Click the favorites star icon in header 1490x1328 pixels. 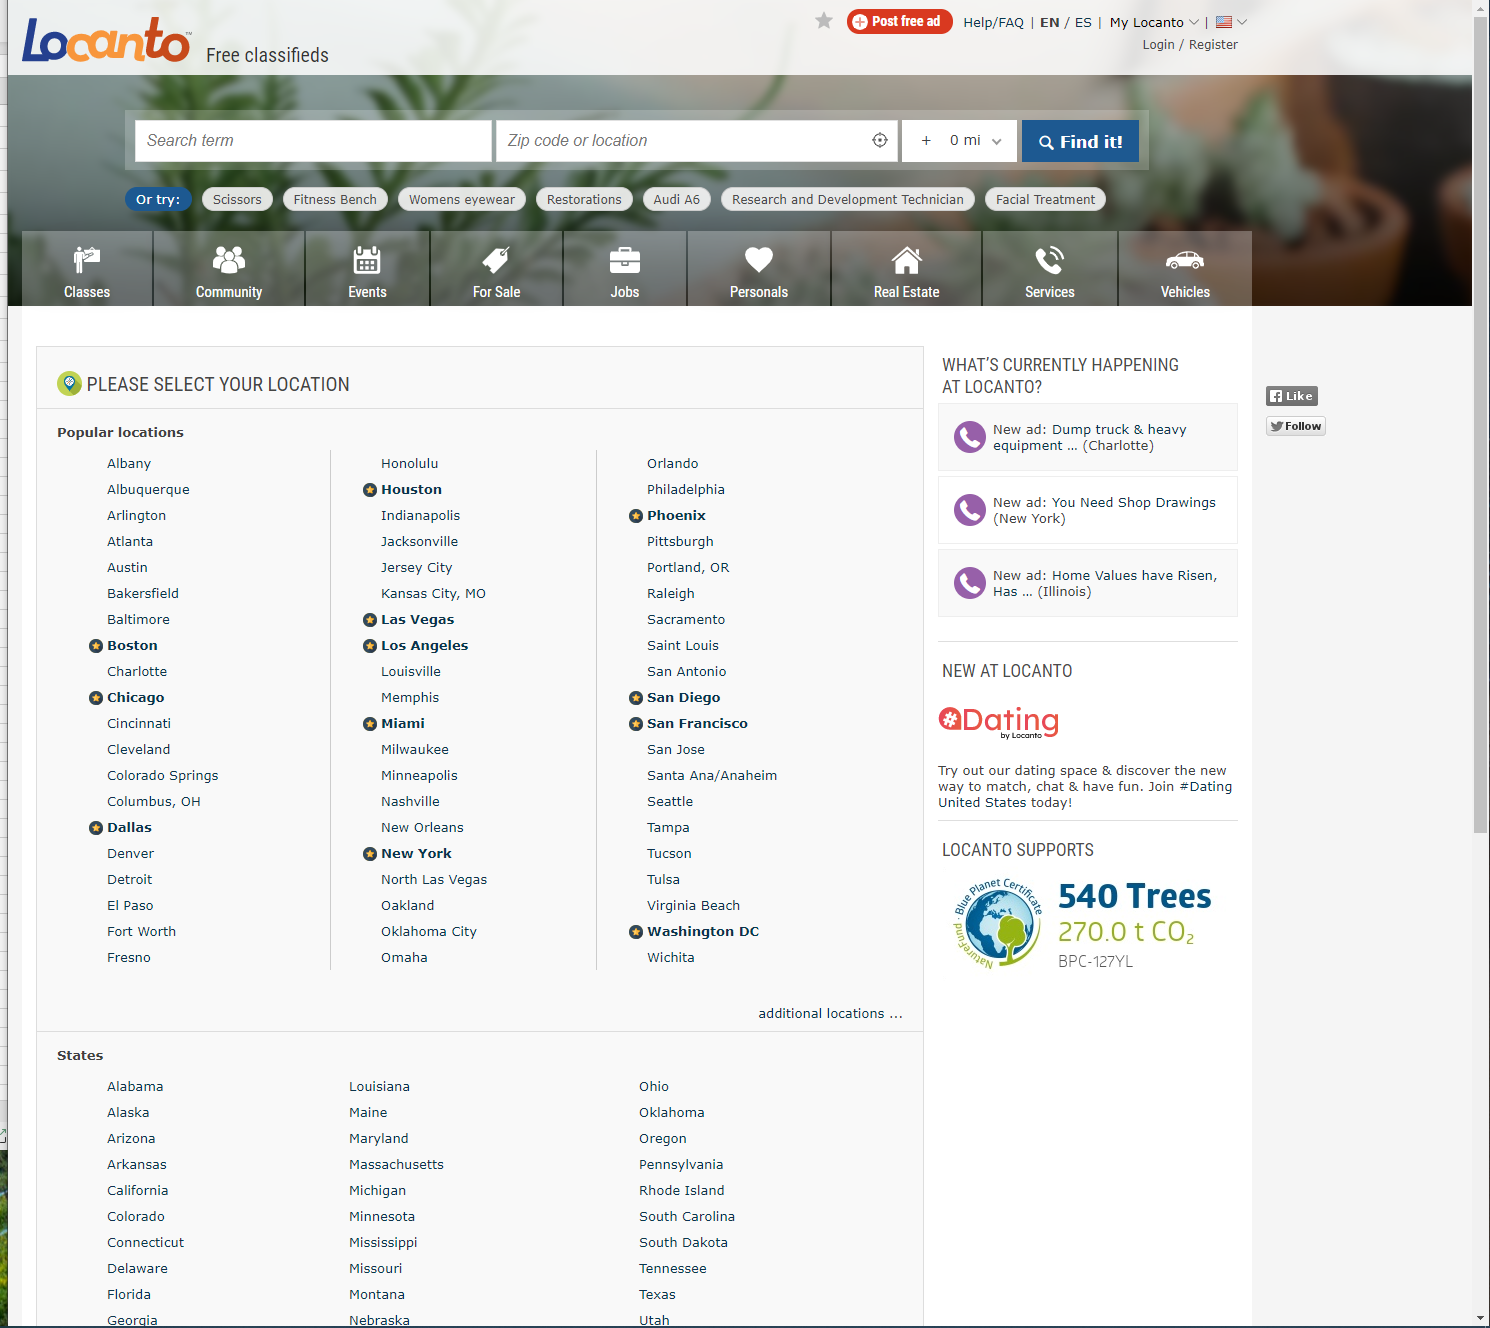pyautogui.click(x=824, y=21)
